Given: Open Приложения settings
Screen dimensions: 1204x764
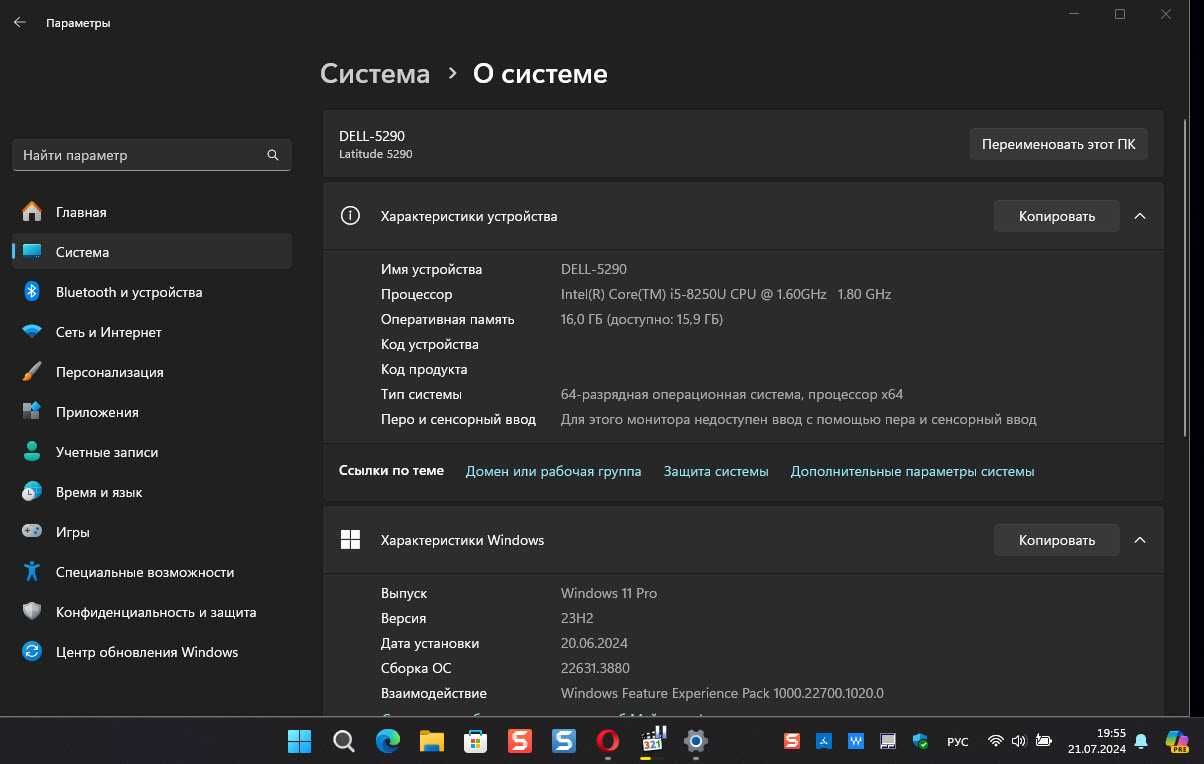Looking at the screenshot, I should (x=152, y=412).
